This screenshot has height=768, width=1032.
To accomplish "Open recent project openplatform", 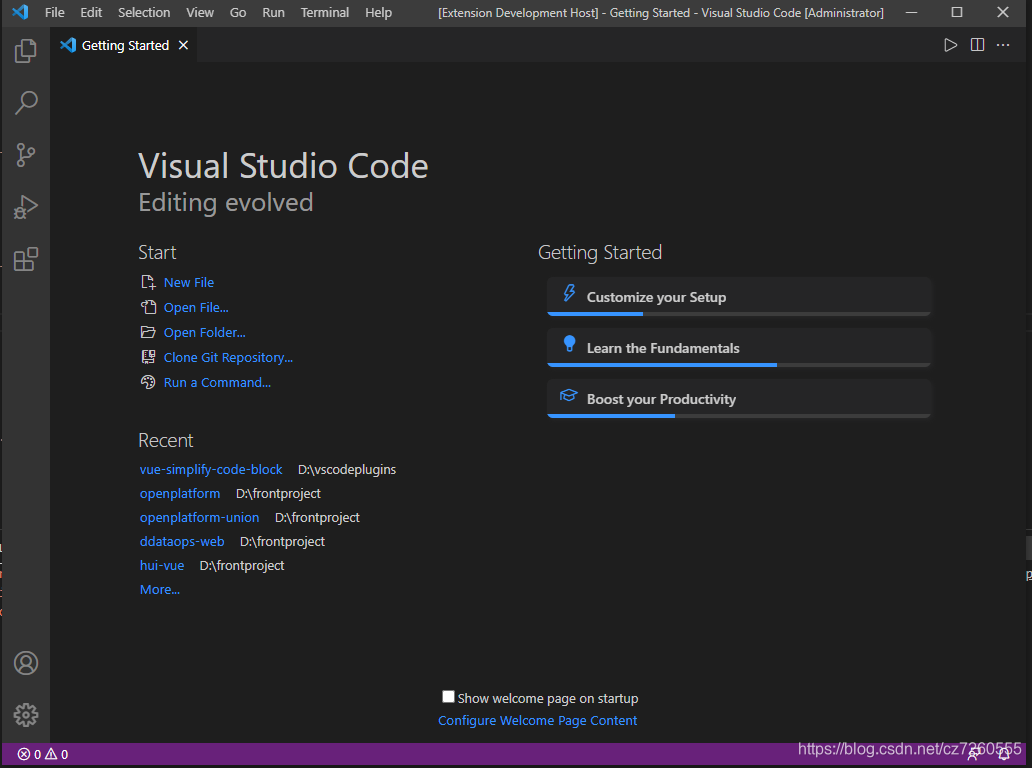I will [180, 494].
